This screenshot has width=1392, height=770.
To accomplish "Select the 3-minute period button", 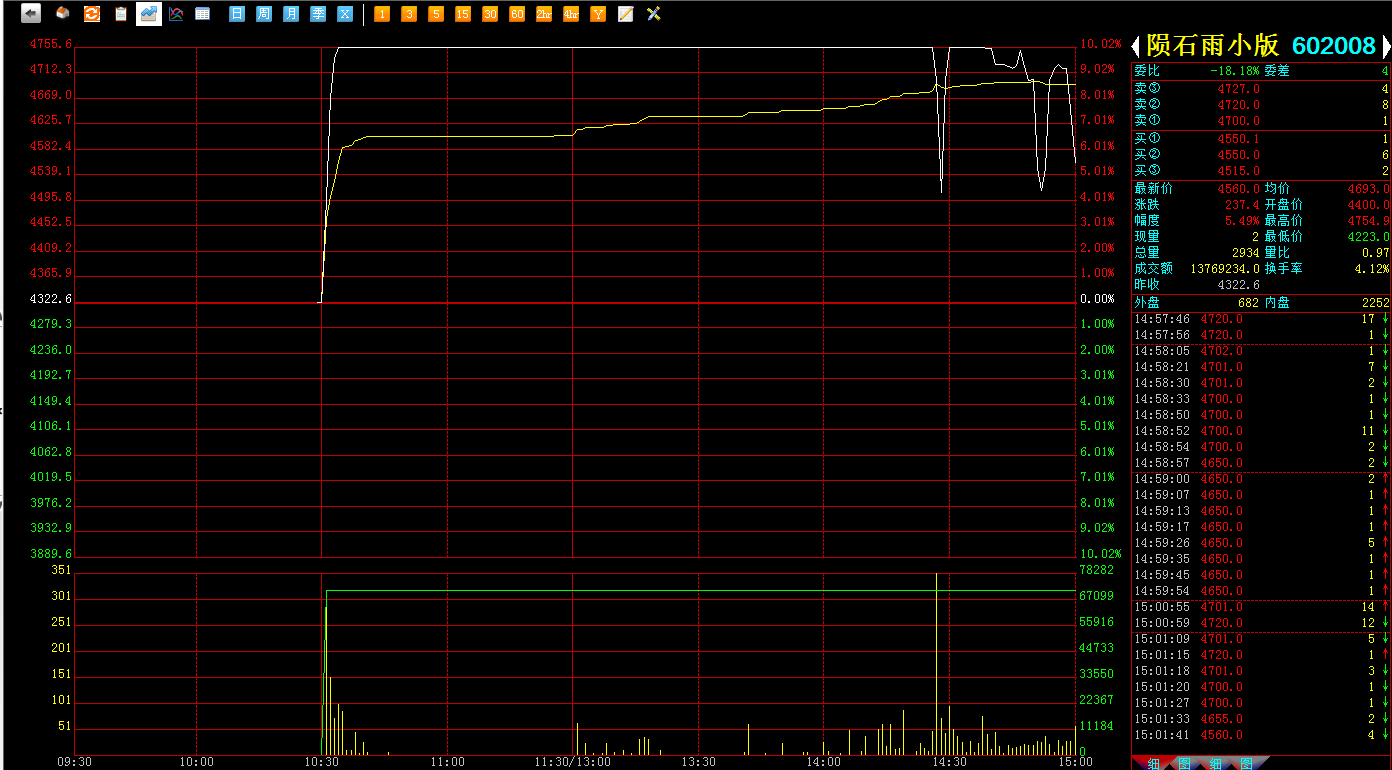I will pos(409,14).
